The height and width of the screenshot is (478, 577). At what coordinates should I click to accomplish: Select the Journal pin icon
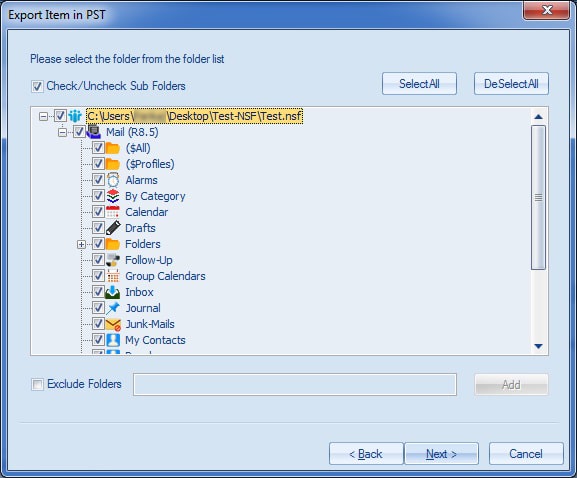113,308
